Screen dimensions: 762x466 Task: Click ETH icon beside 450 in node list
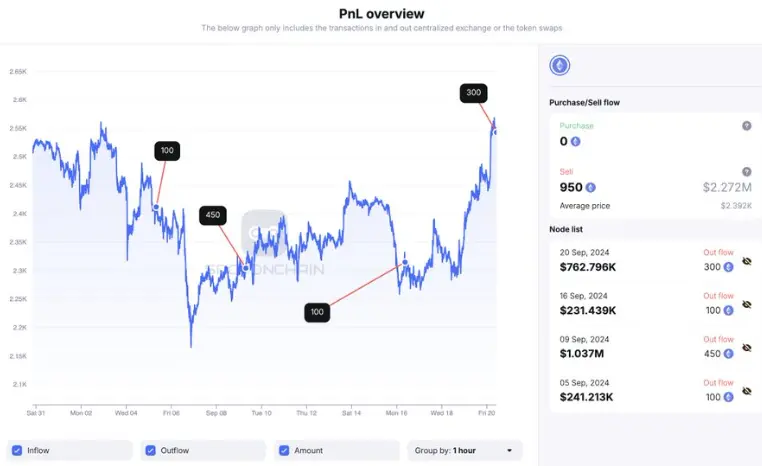727,353
